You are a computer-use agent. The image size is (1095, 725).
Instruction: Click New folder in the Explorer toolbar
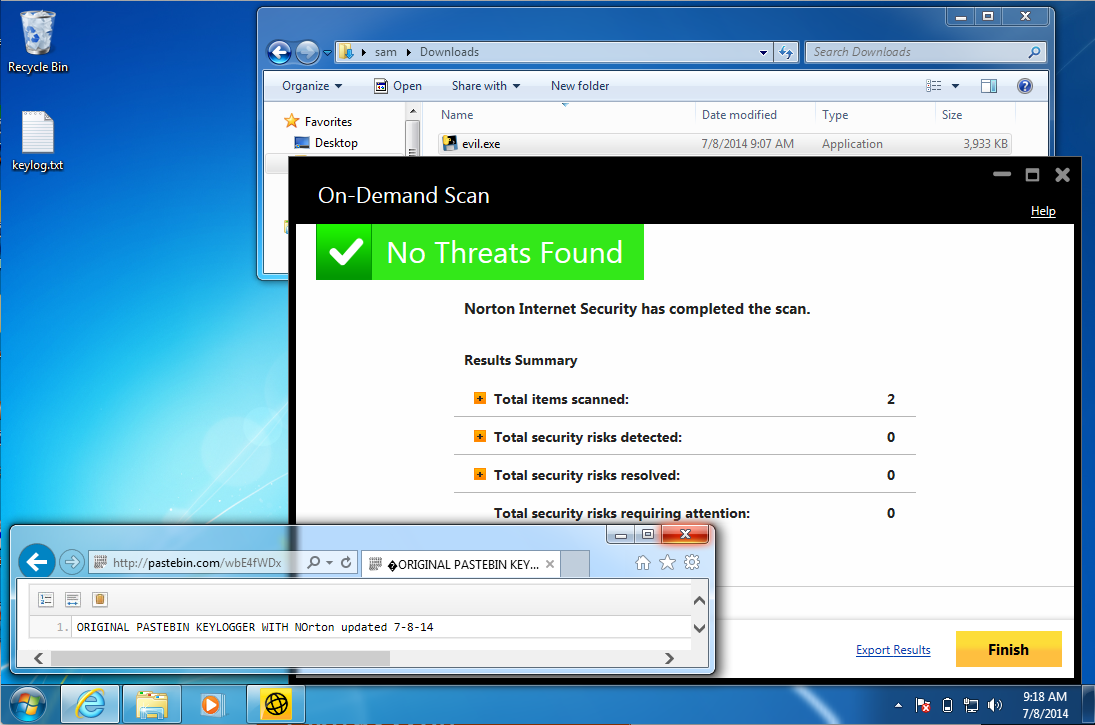coord(580,86)
